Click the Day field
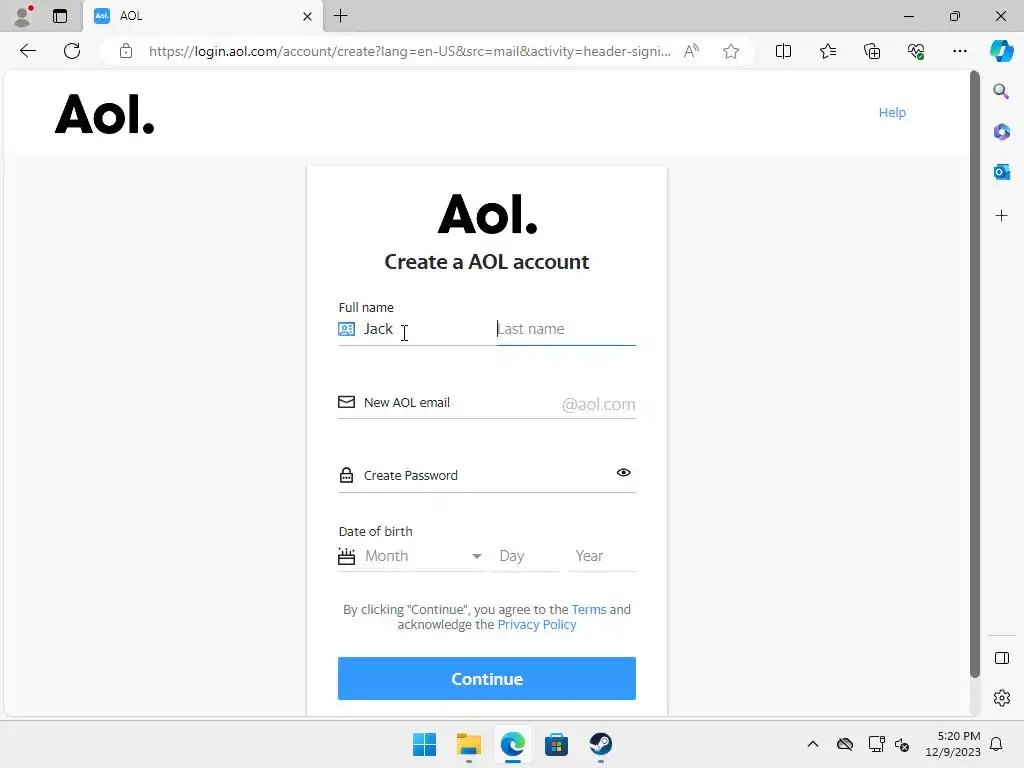Viewport: 1024px width, 768px height. point(525,556)
